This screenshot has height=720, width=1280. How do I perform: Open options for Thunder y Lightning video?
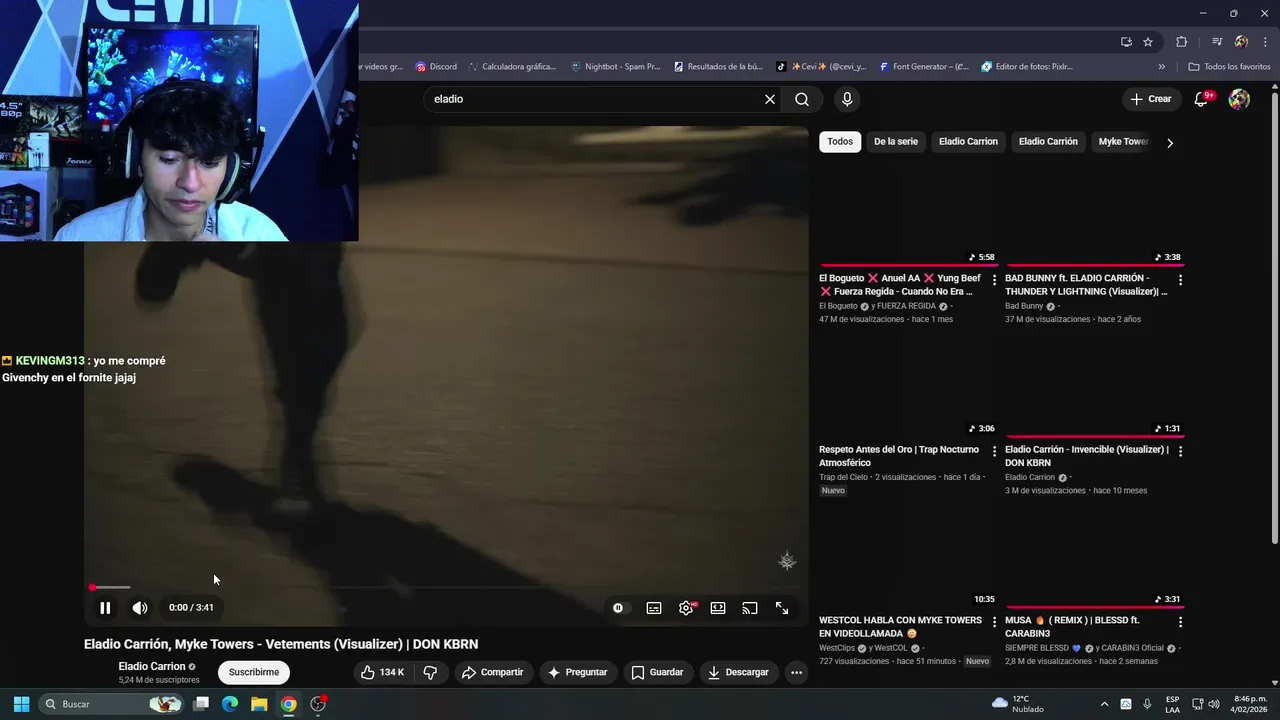(x=1180, y=280)
